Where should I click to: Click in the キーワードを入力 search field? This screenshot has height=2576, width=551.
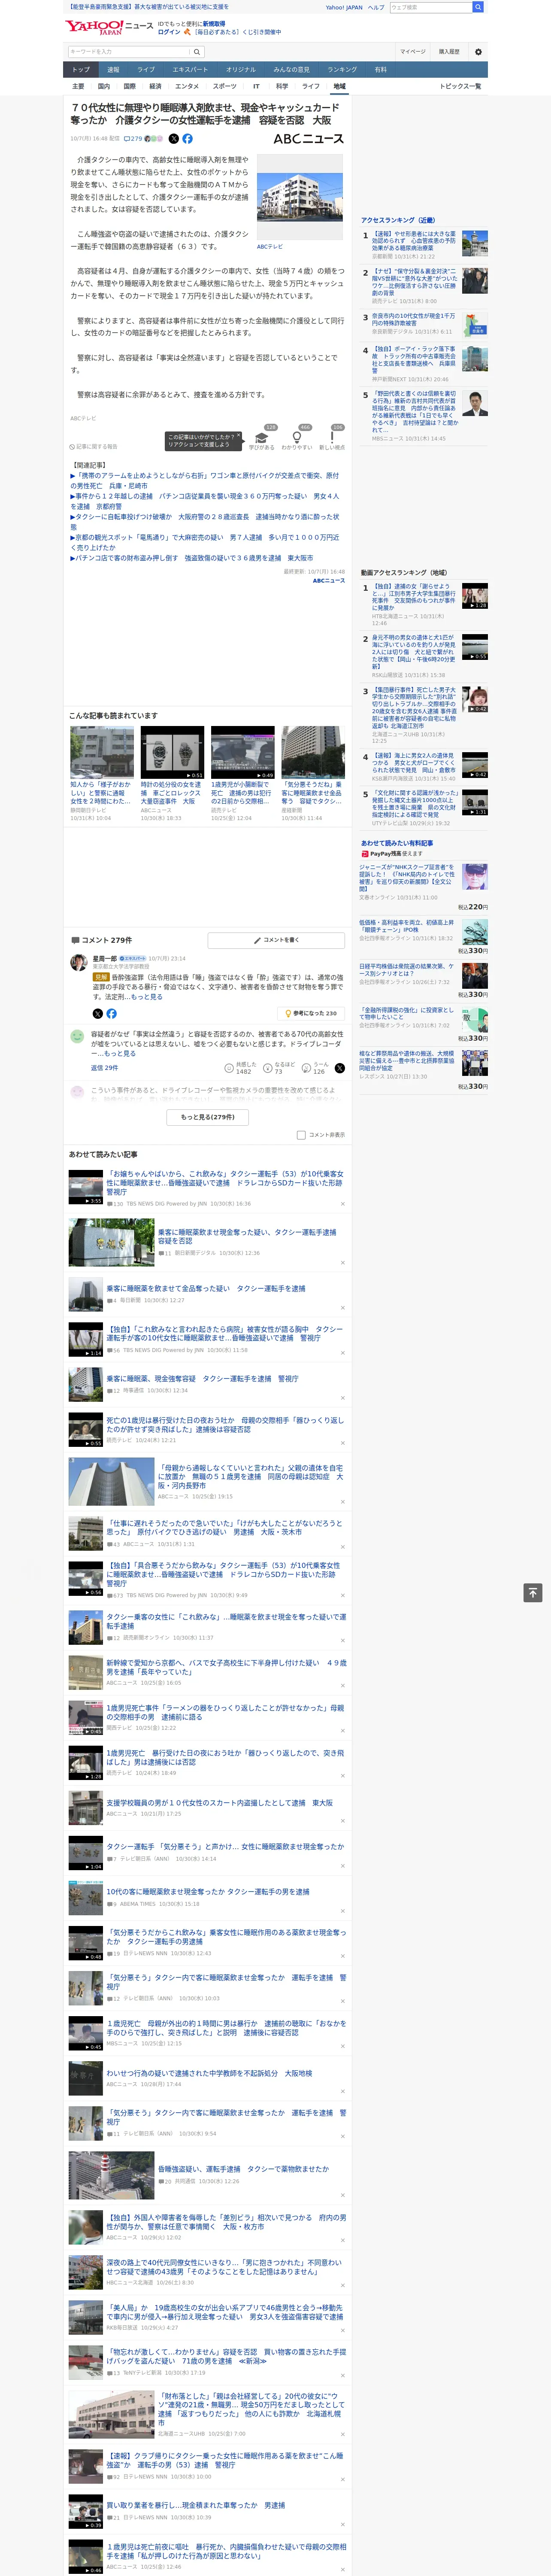(x=129, y=51)
